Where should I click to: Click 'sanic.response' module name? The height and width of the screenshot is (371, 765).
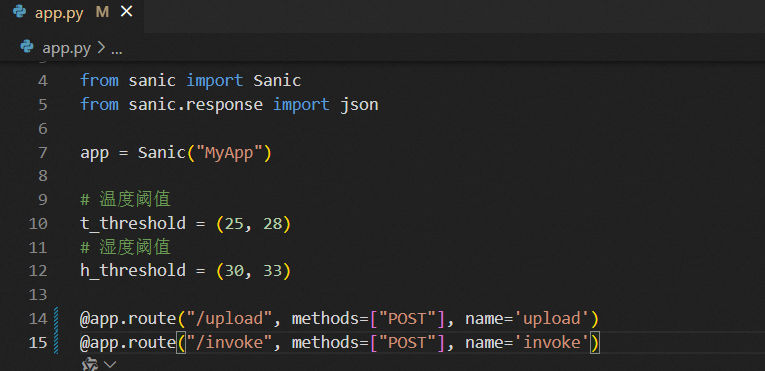tap(195, 105)
